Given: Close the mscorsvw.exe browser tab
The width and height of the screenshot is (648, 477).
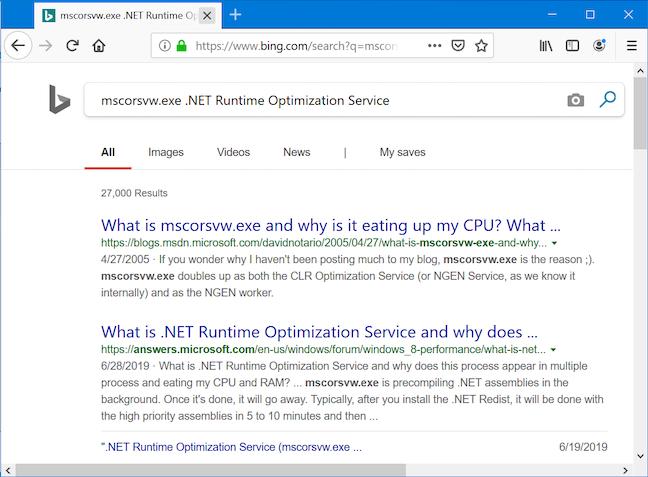Looking at the screenshot, I should 207,16.
